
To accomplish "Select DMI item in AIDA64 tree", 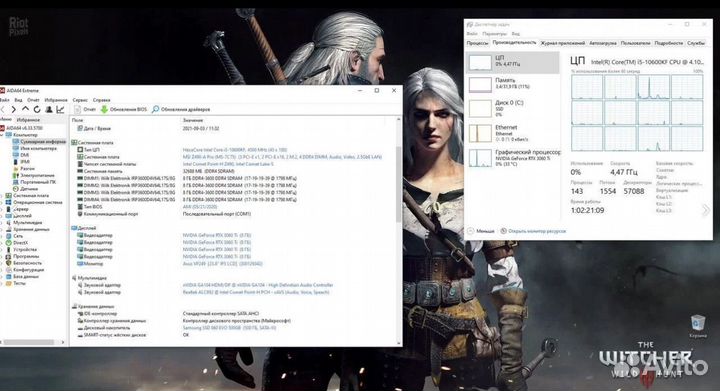I will (22, 155).
